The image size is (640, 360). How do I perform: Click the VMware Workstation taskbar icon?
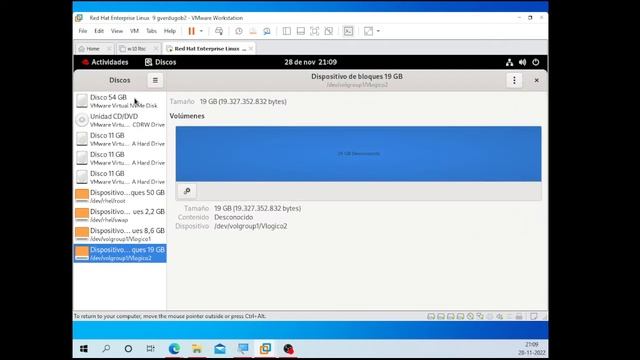tap(265, 349)
